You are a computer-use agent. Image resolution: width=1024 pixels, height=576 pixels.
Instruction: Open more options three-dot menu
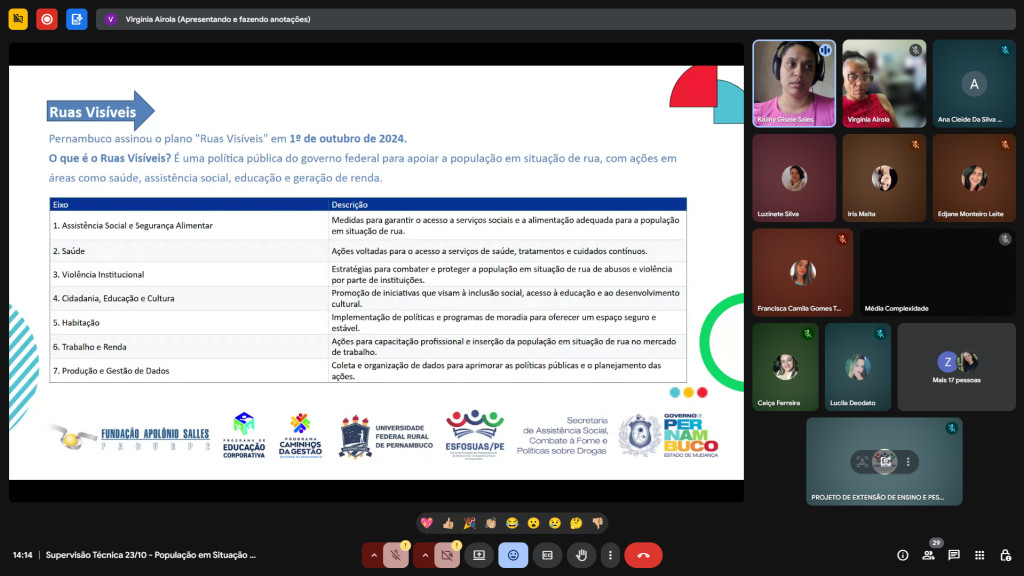tap(609, 555)
